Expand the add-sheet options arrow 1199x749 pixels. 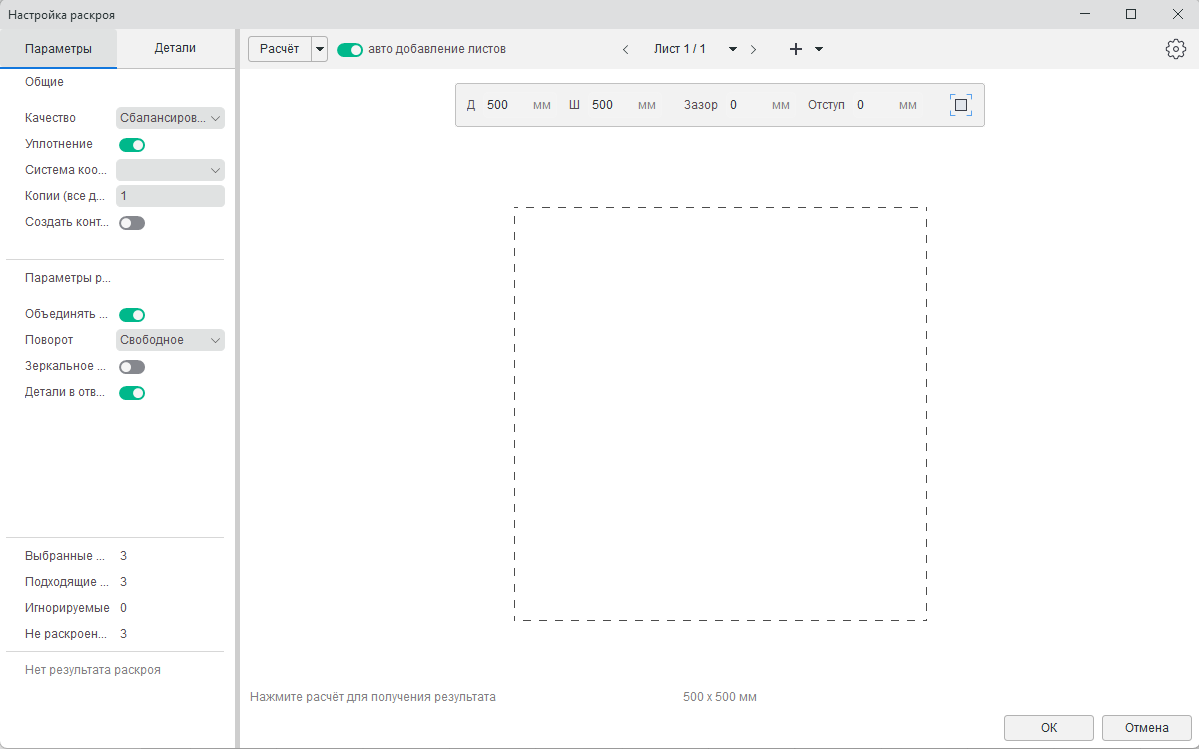coord(819,49)
